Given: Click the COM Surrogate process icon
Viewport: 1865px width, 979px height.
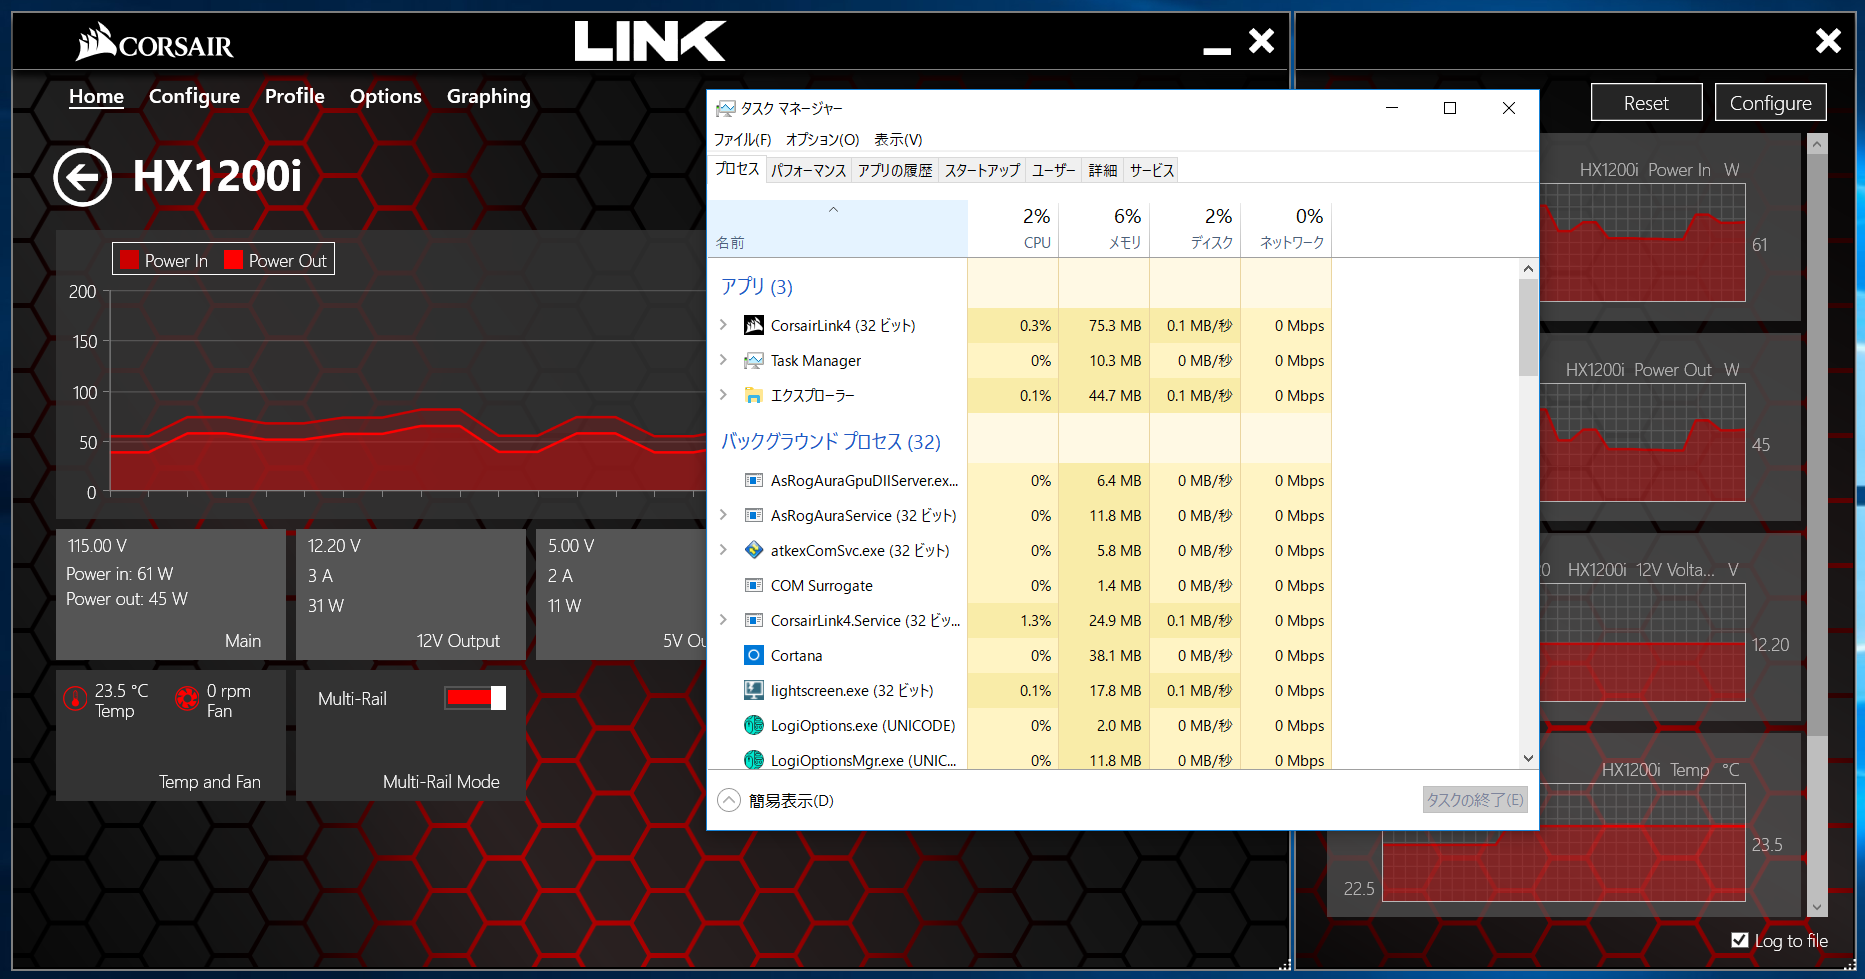Looking at the screenshot, I should pyautogui.click(x=754, y=585).
